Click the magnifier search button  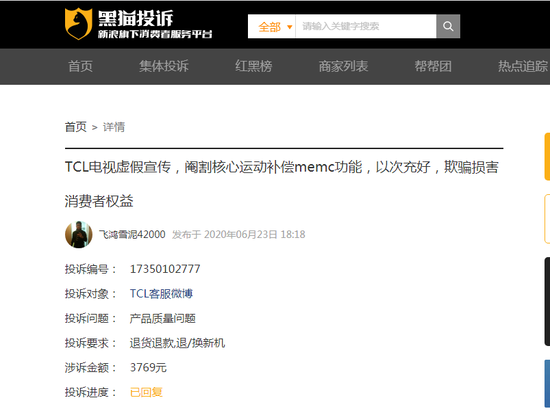448,26
